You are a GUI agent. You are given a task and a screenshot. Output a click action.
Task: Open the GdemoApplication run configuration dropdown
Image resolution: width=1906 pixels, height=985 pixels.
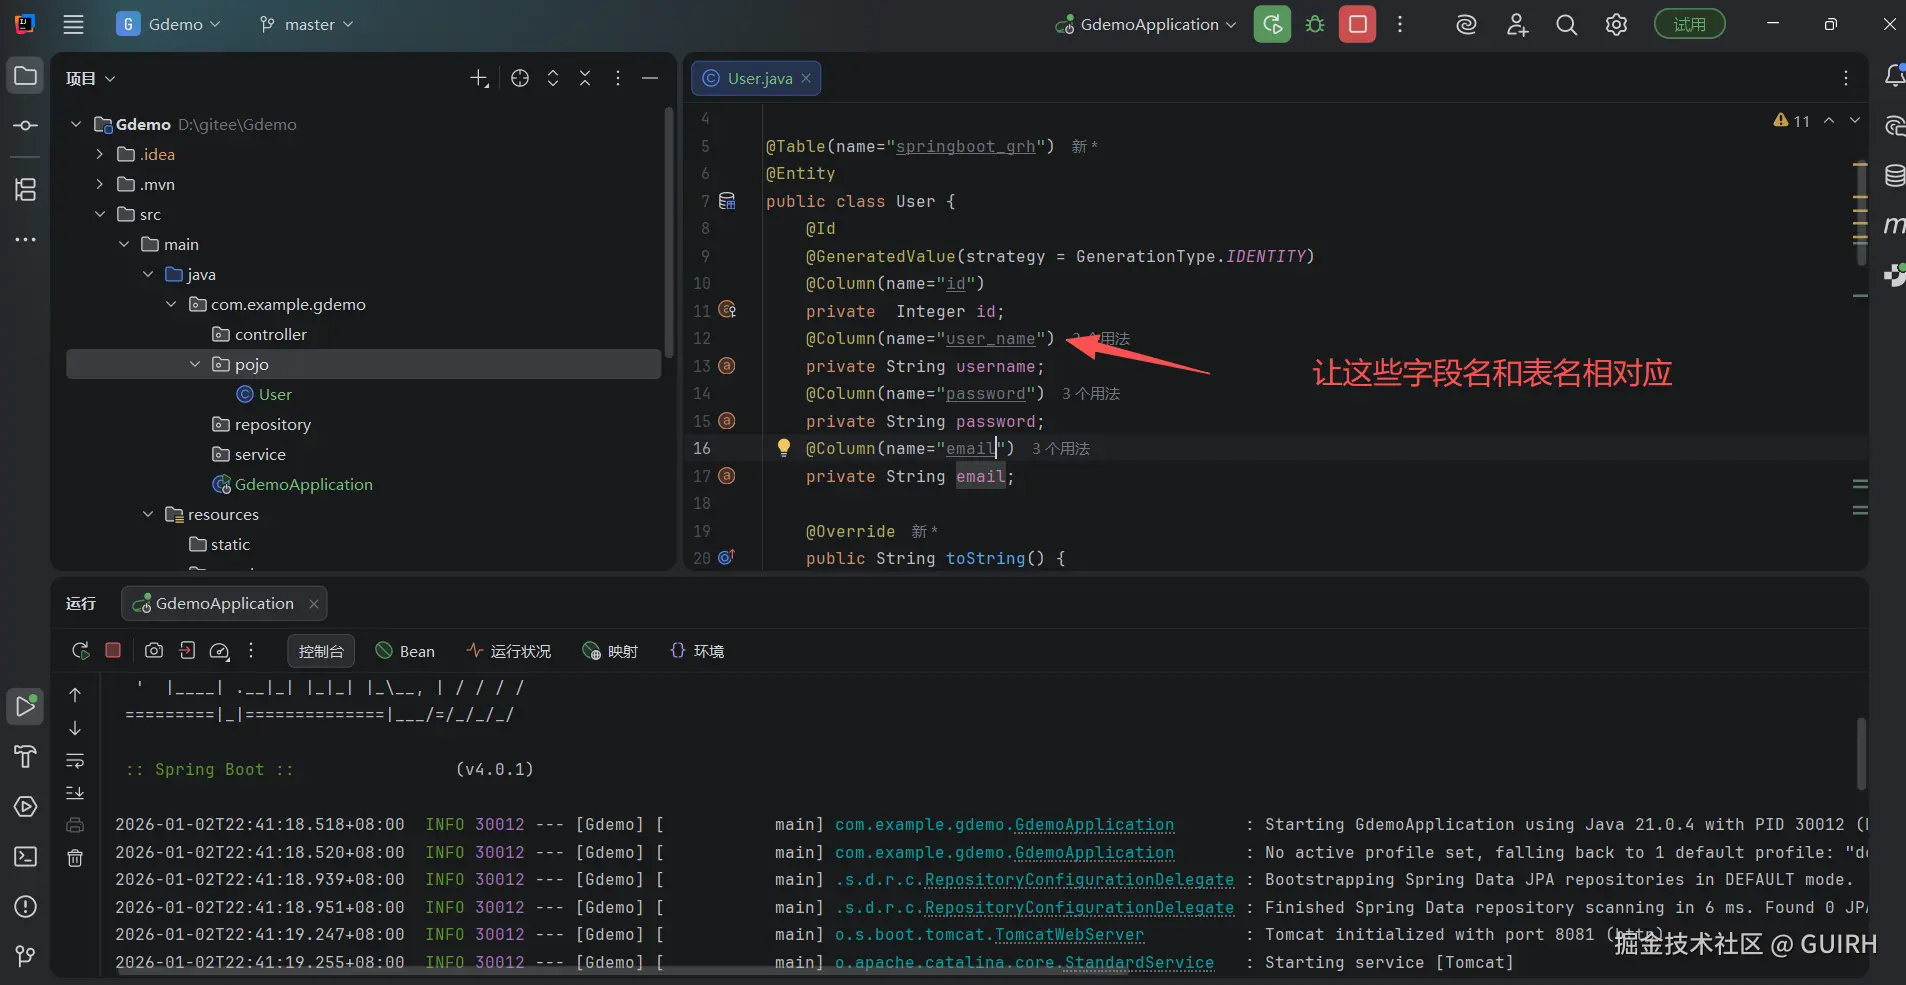1146,24
